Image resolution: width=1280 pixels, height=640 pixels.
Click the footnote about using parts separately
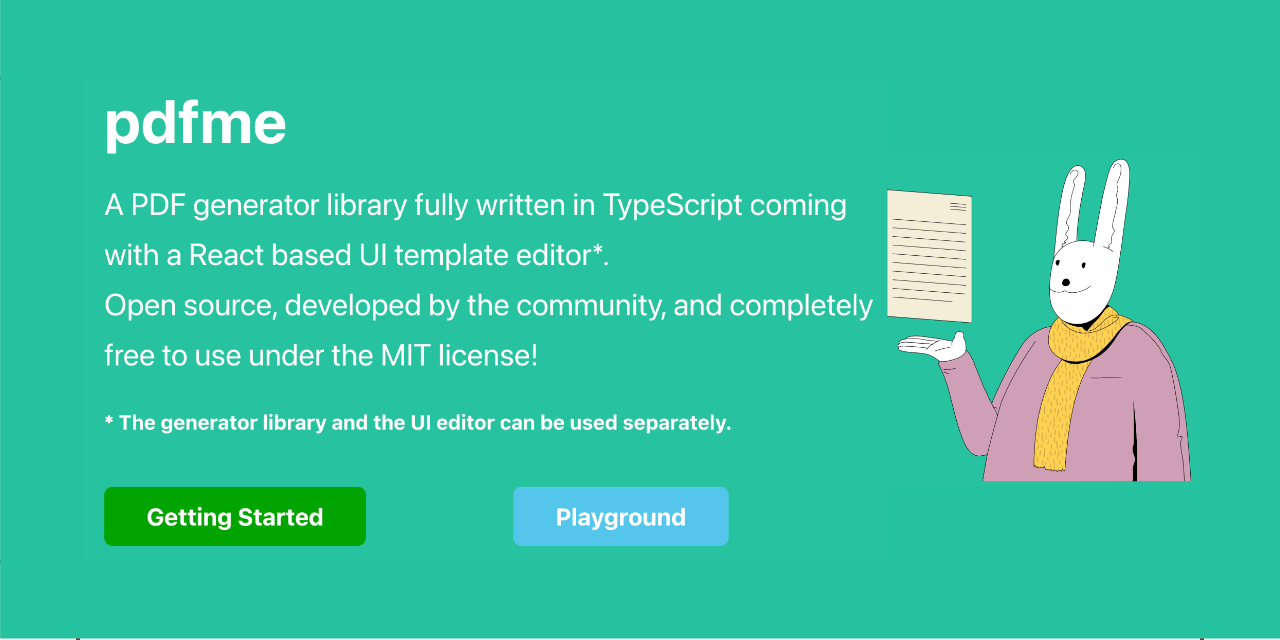pyautogui.click(x=418, y=422)
